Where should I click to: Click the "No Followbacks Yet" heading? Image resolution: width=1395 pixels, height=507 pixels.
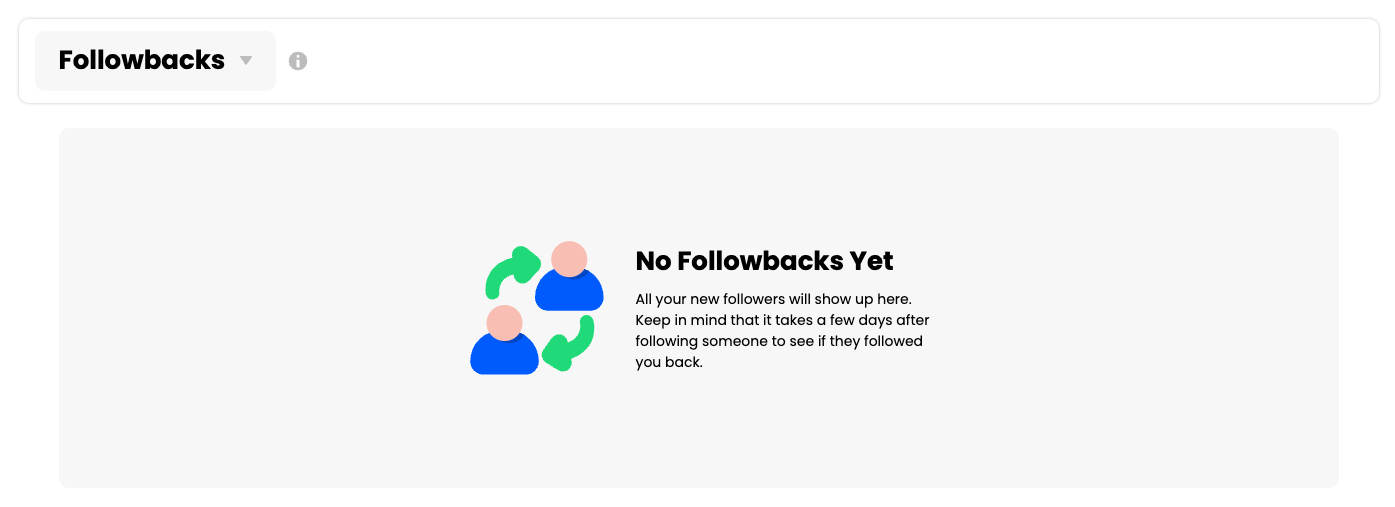point(764,261)
